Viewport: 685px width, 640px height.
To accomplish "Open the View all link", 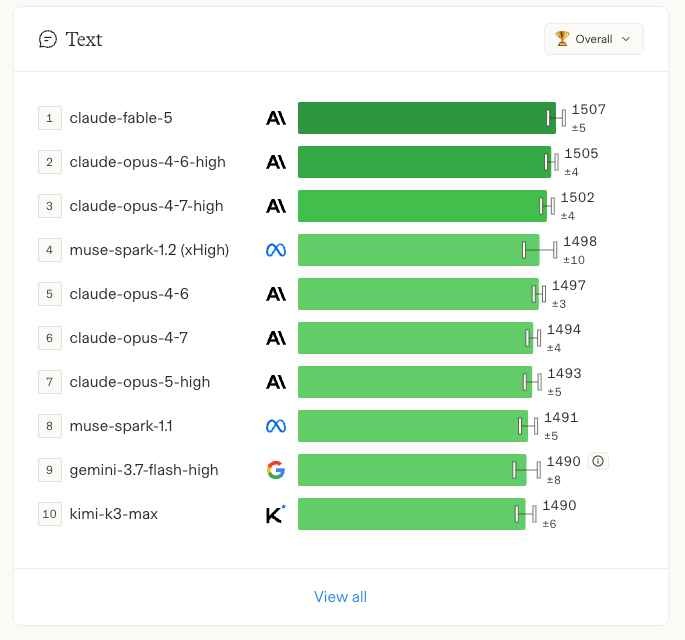I will point(340,596).
